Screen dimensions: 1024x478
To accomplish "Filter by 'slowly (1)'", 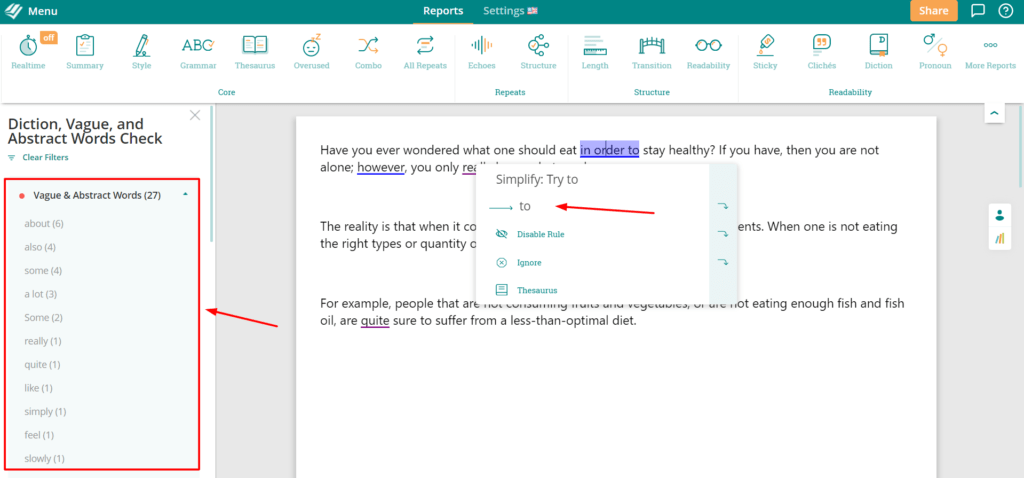I will [x=44, y=458].
